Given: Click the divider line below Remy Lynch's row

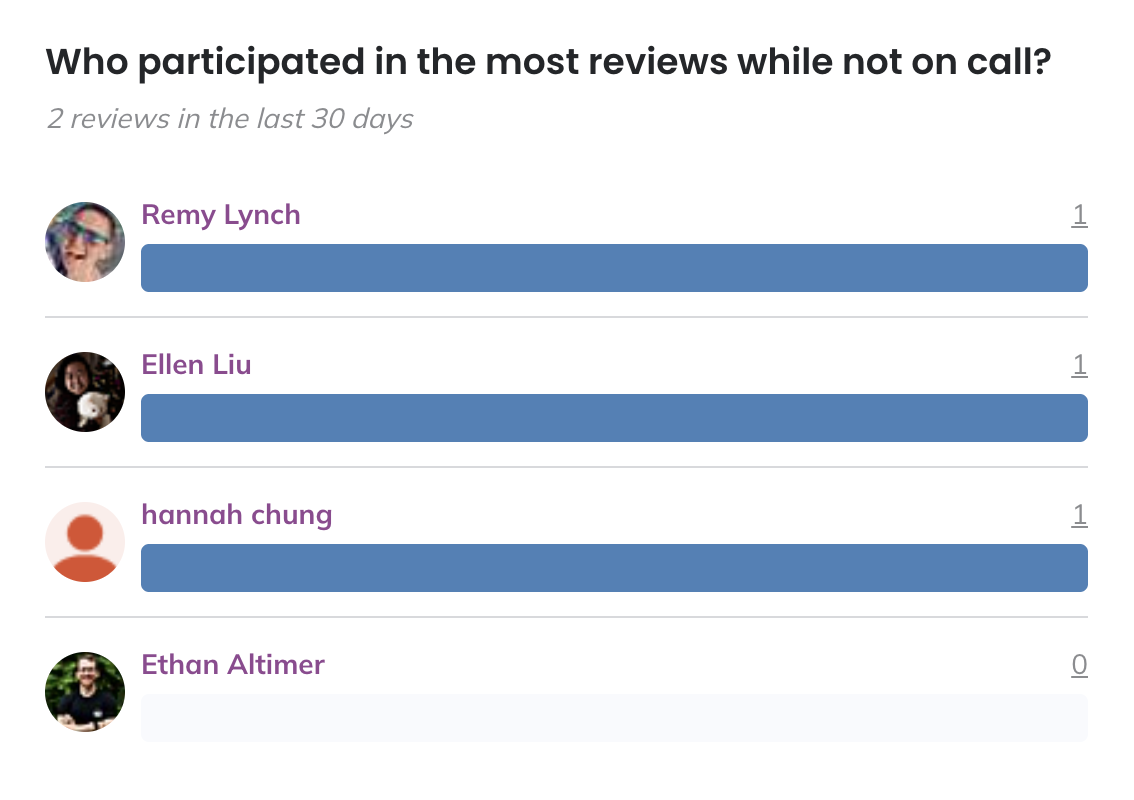Looking at the screenshot, I should [x=566, y=317].
